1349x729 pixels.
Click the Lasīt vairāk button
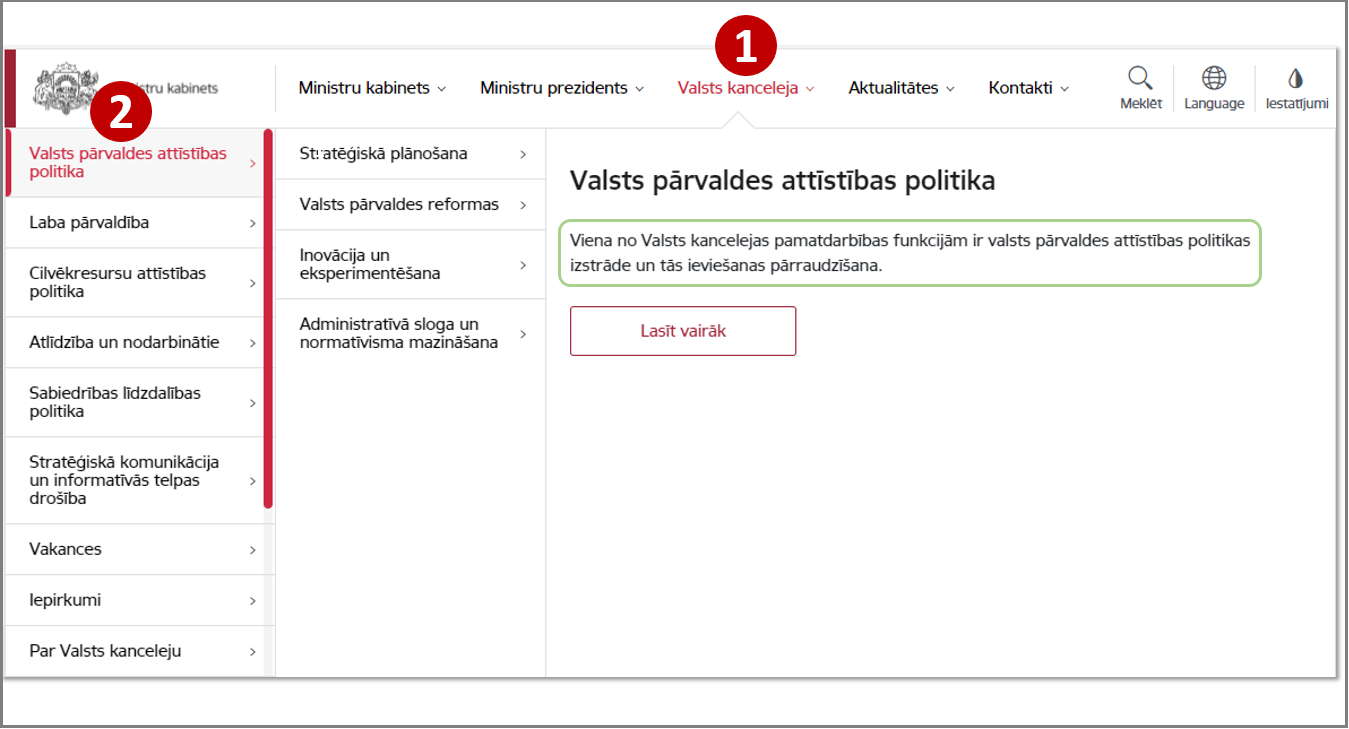tap(683, 331)
